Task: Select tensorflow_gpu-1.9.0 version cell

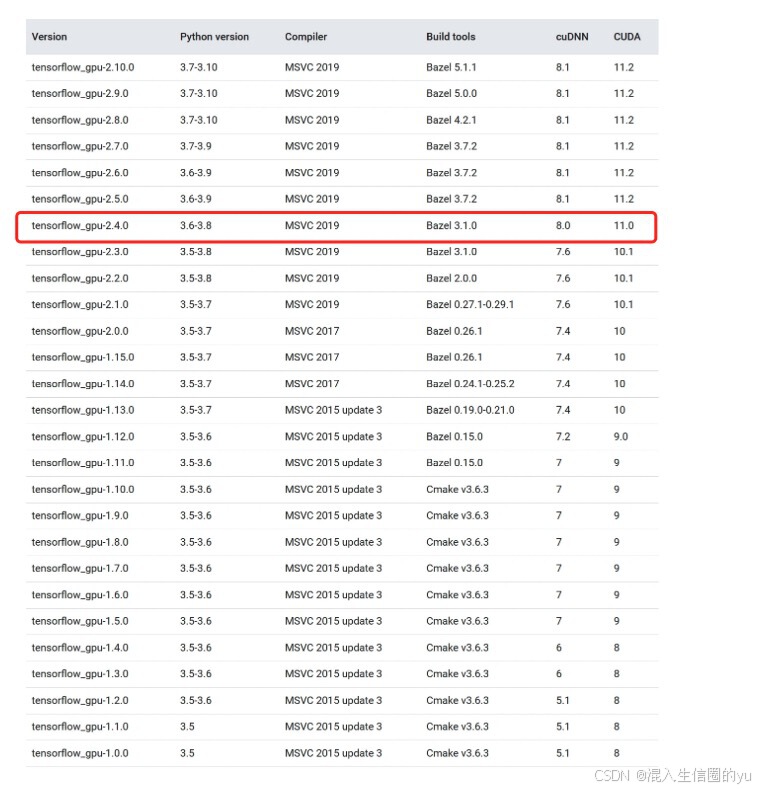Action: (80, 516)
